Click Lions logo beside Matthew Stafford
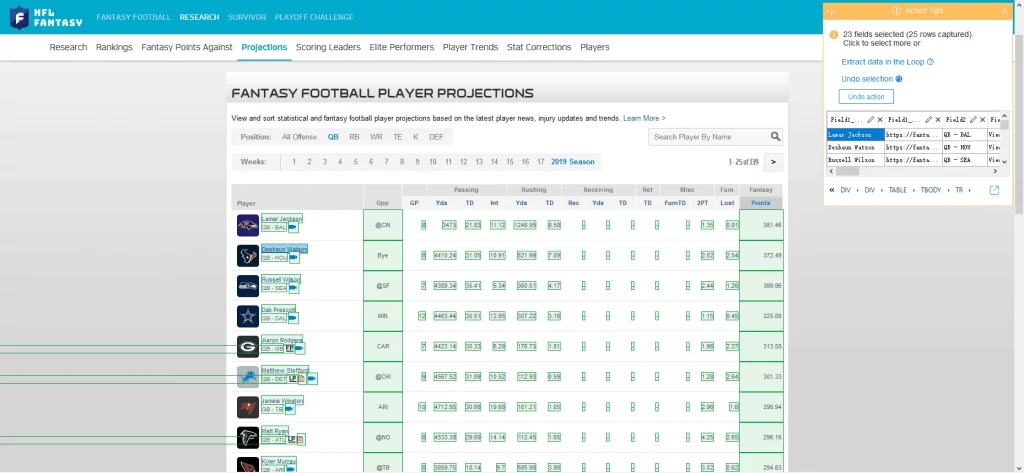Image resolution: width=1024 pixels, height=473 pixels. pyautogui.click(x=248, y=377)
